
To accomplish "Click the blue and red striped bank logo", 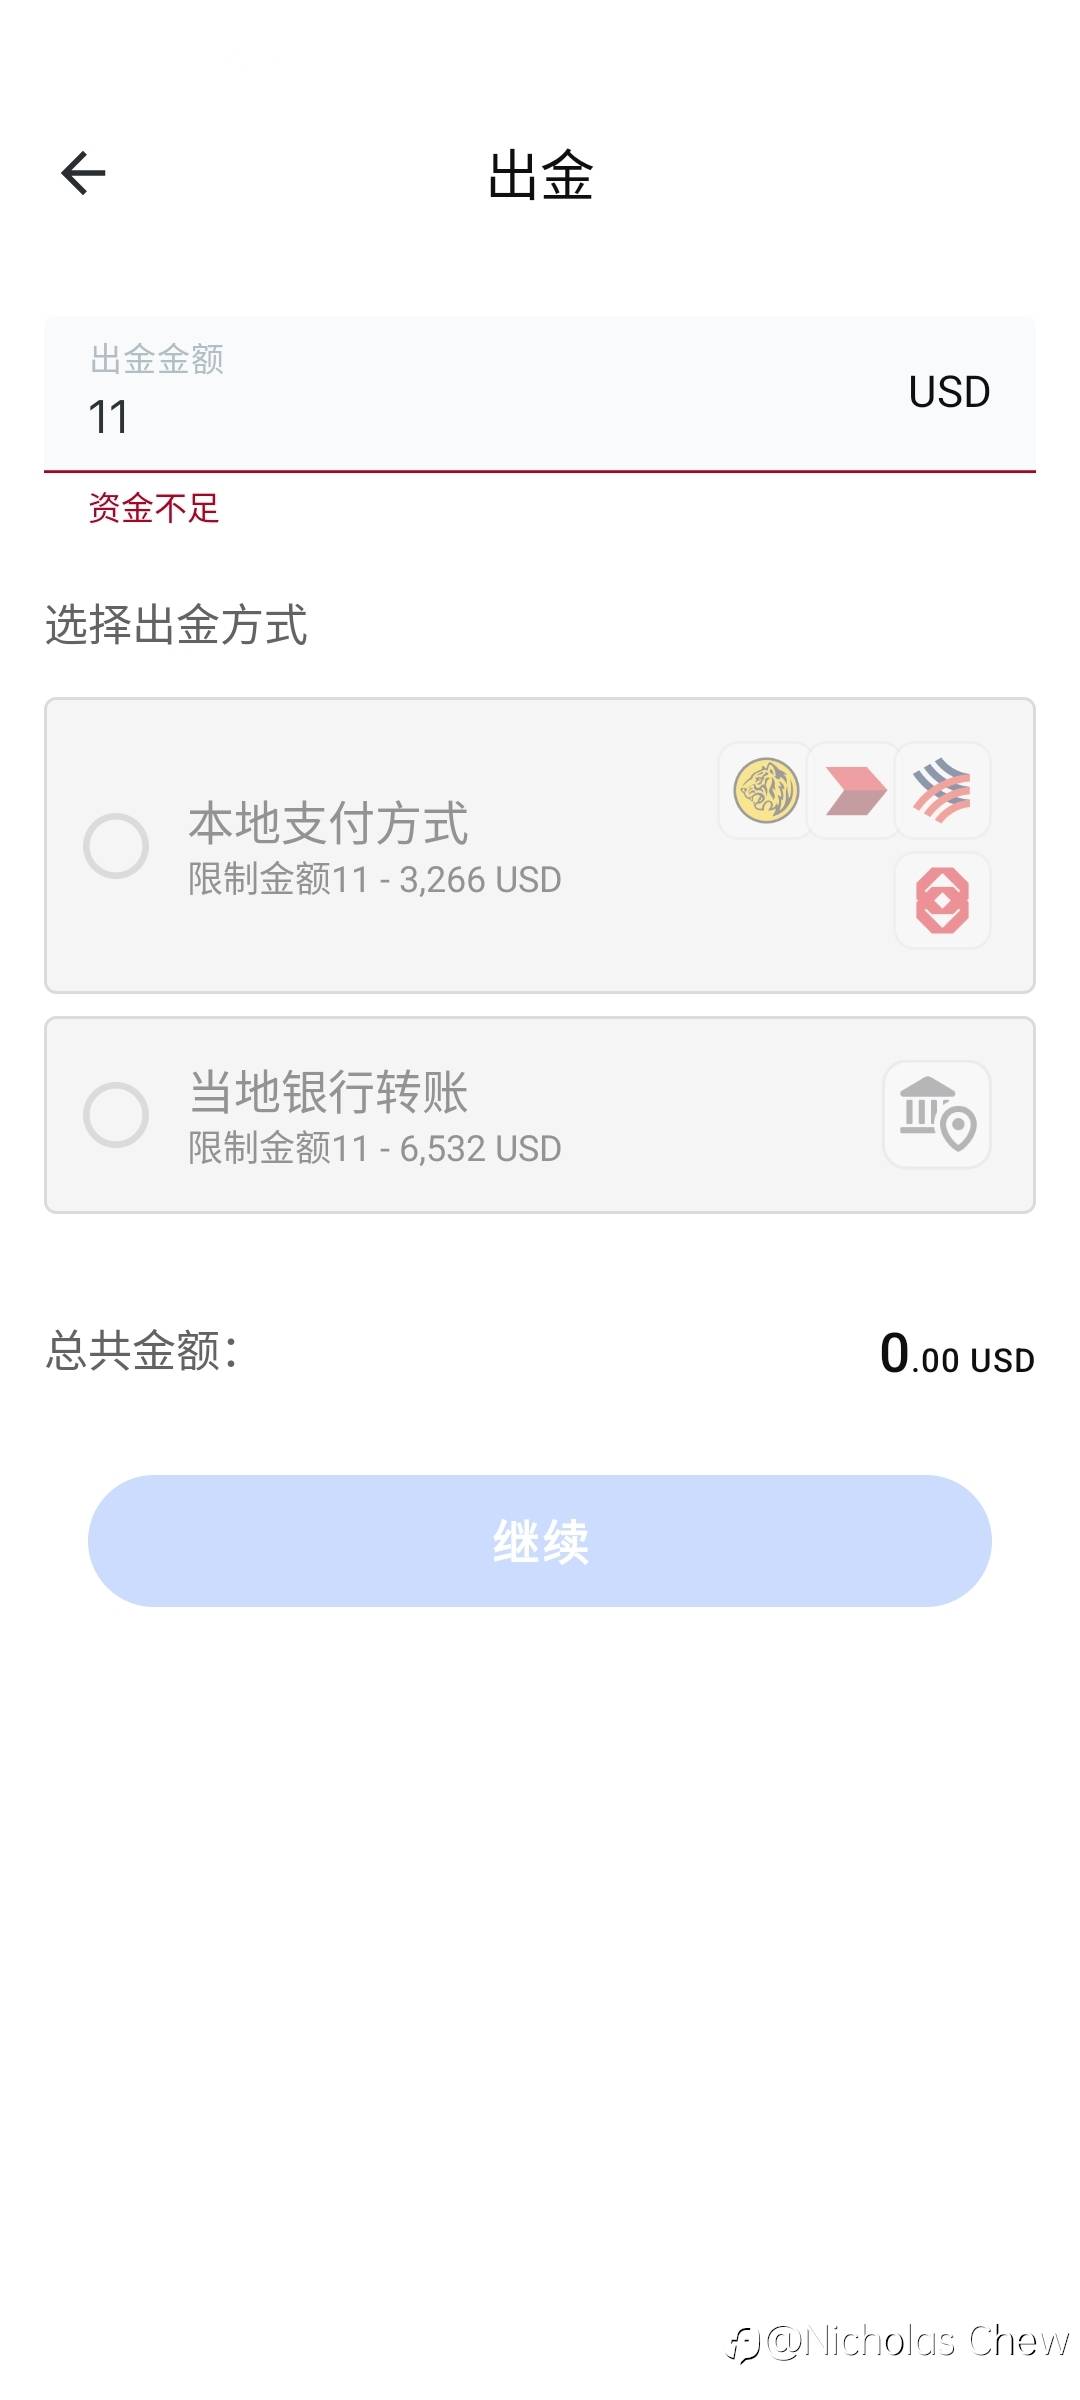I will click(x=942, y=790).
